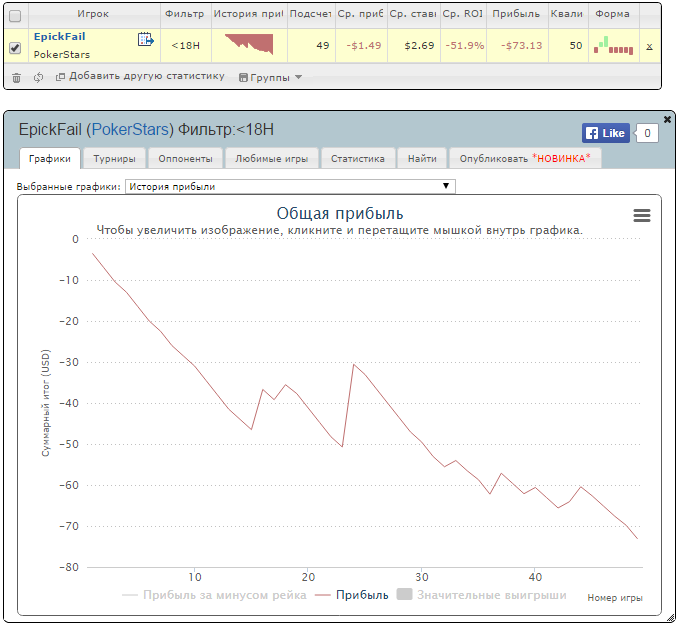The height and width of the screenshot is (625, 678).
Task: Click the Общая прибыль chart title
Action: (x=339, y=214)
